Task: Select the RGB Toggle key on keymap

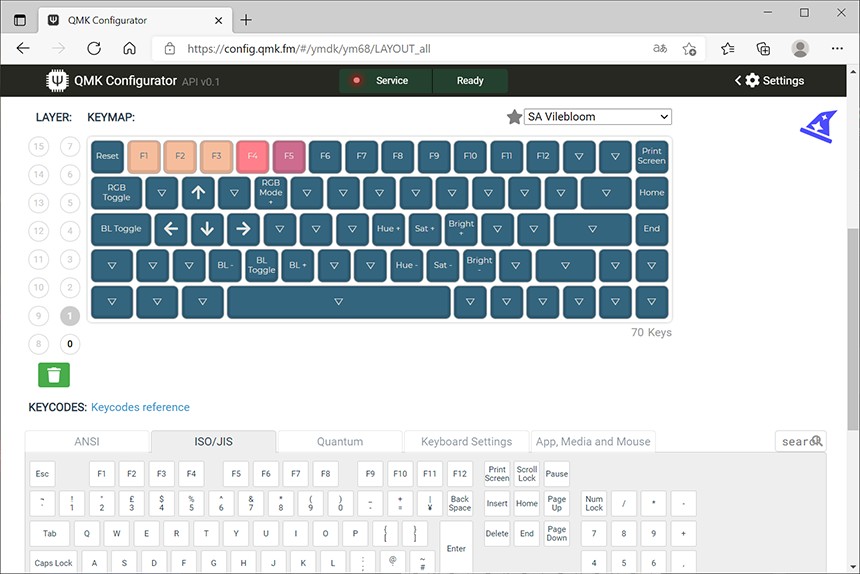Action: coord(116,192)
